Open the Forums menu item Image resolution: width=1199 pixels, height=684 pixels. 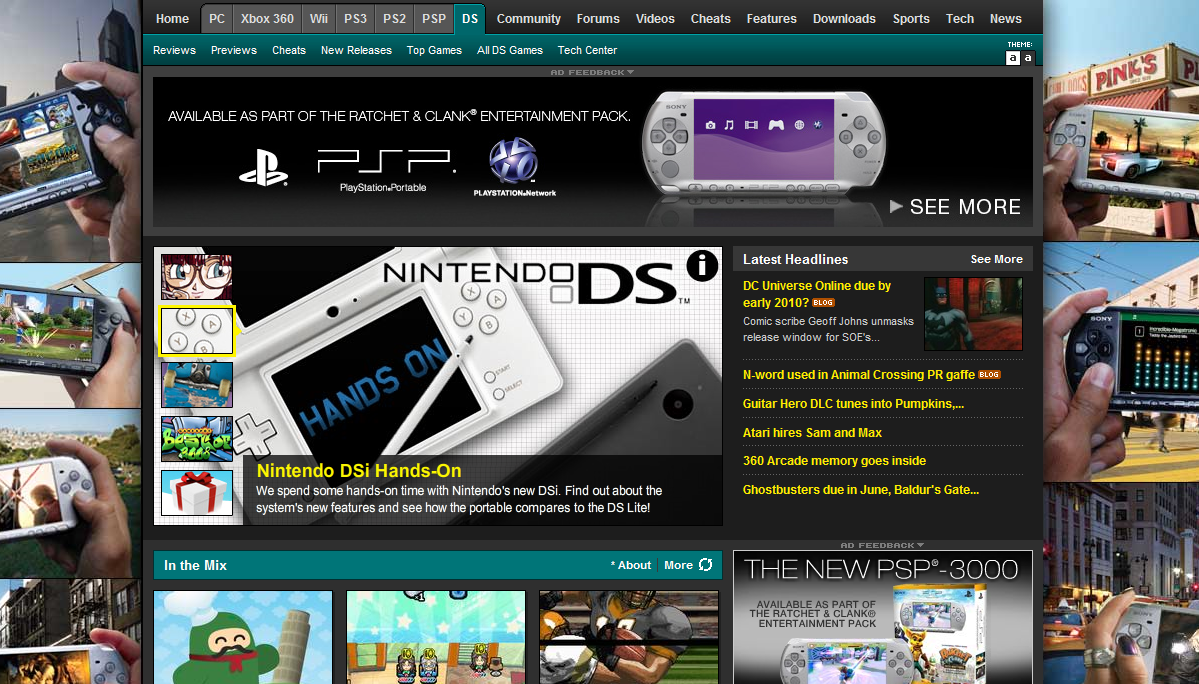[x=598, y=18]
